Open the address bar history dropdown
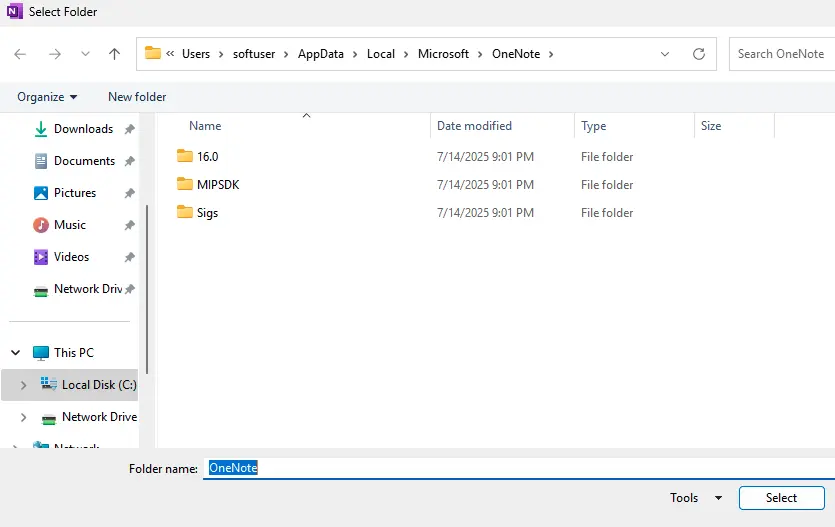 [666, 54]
